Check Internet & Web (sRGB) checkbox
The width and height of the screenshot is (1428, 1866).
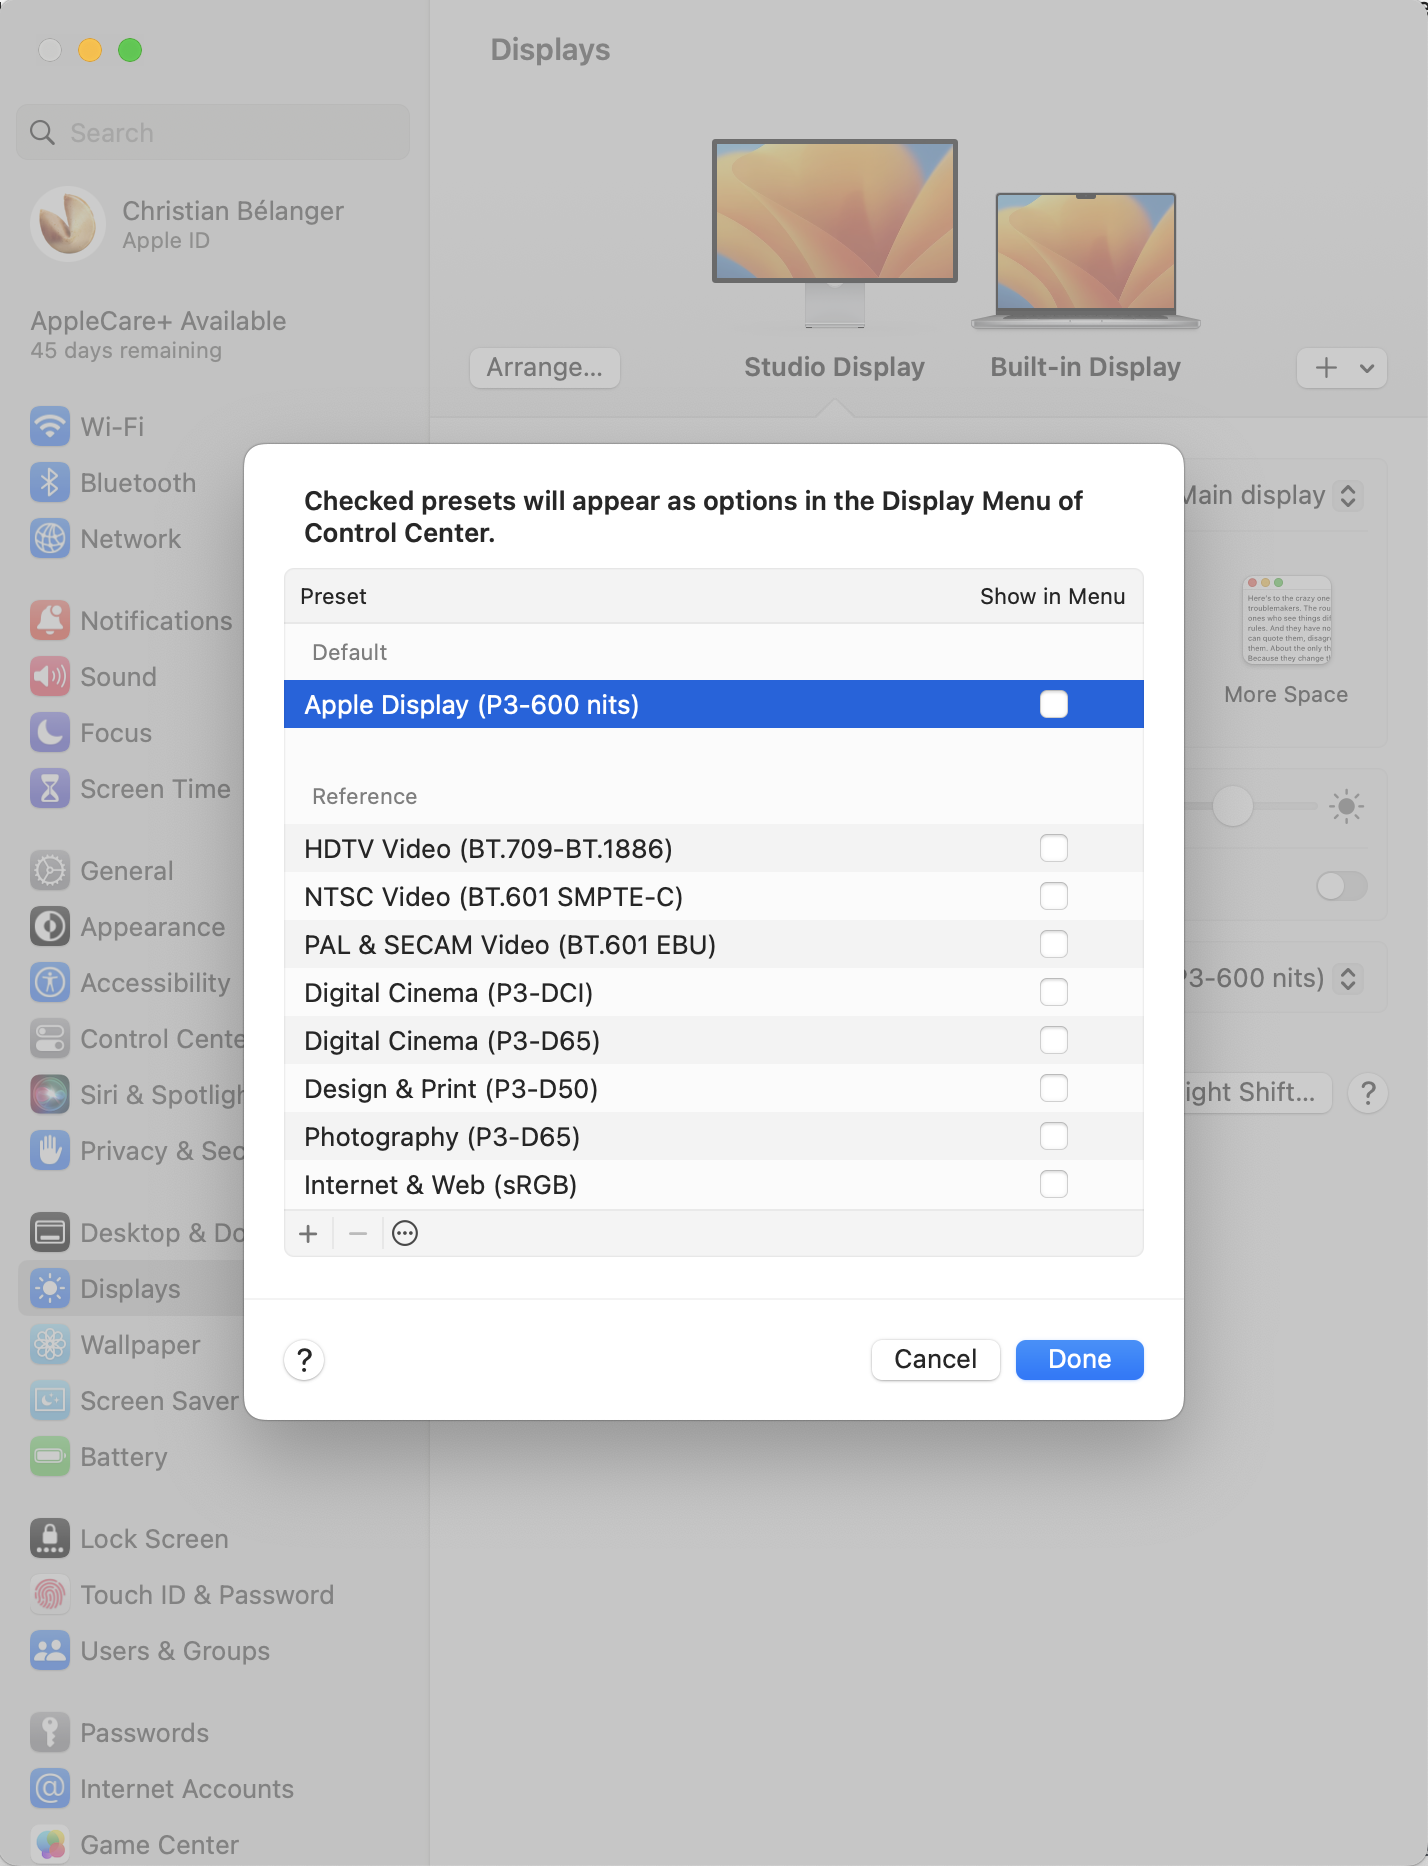1054,1185
